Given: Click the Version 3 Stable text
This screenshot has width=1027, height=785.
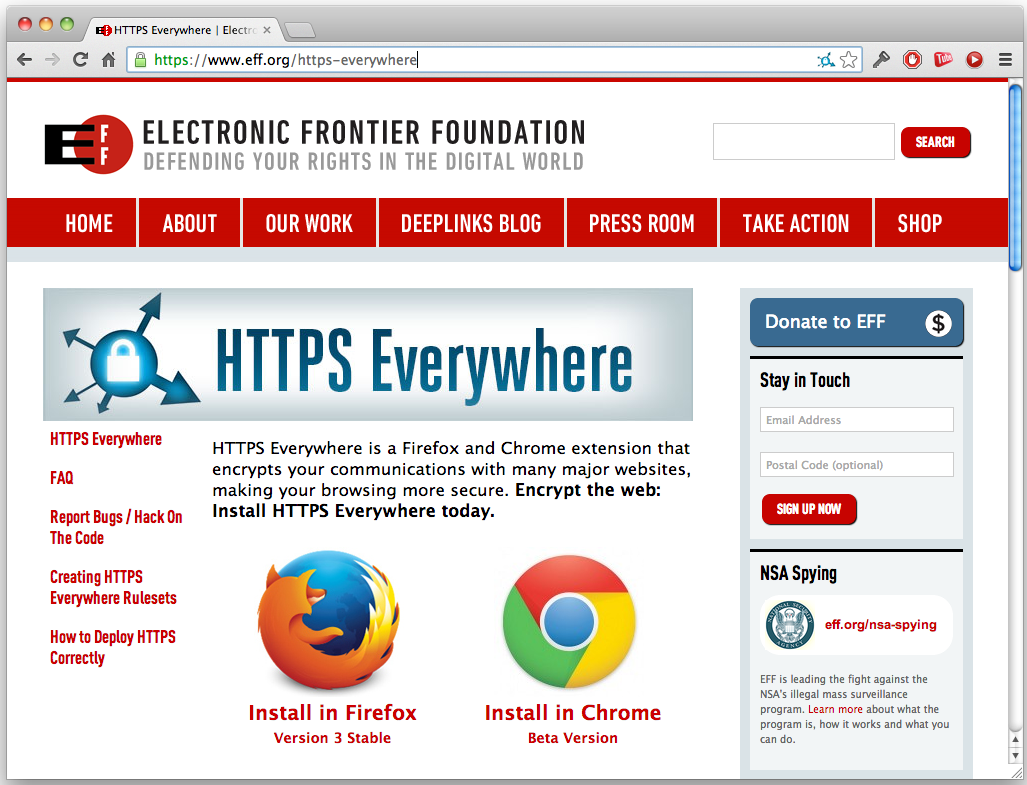Looking at the screenshot, I should pyautogui.click(x=332, y=738).
